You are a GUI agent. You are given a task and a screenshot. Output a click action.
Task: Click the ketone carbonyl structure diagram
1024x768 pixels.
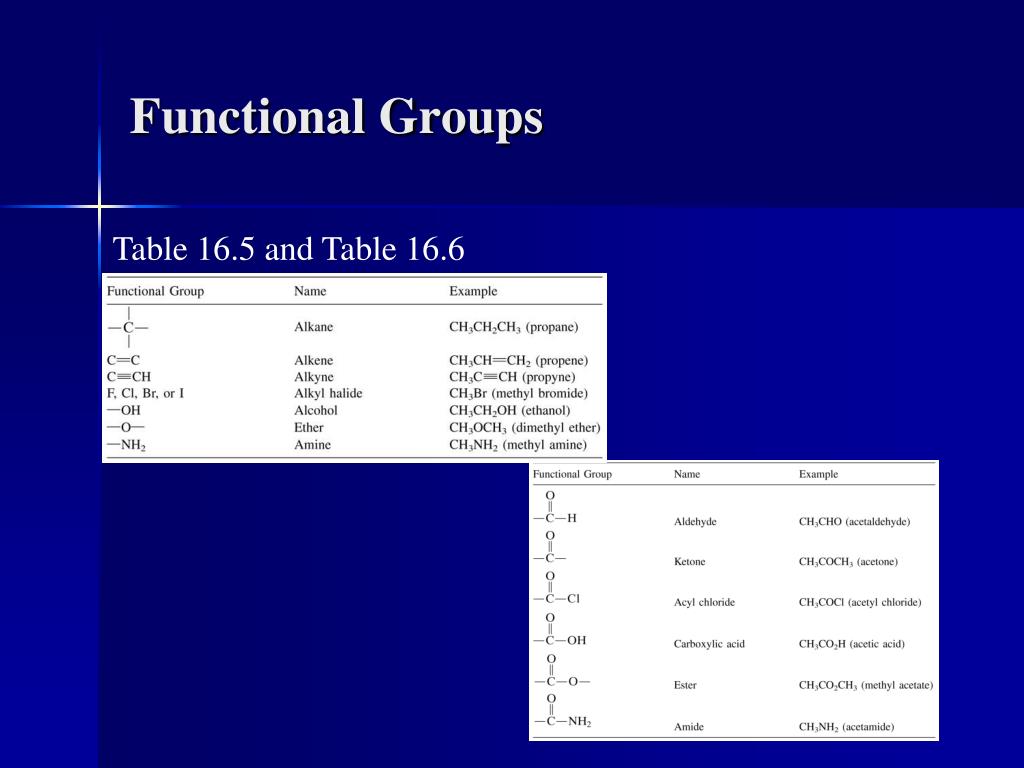point(549,551)
